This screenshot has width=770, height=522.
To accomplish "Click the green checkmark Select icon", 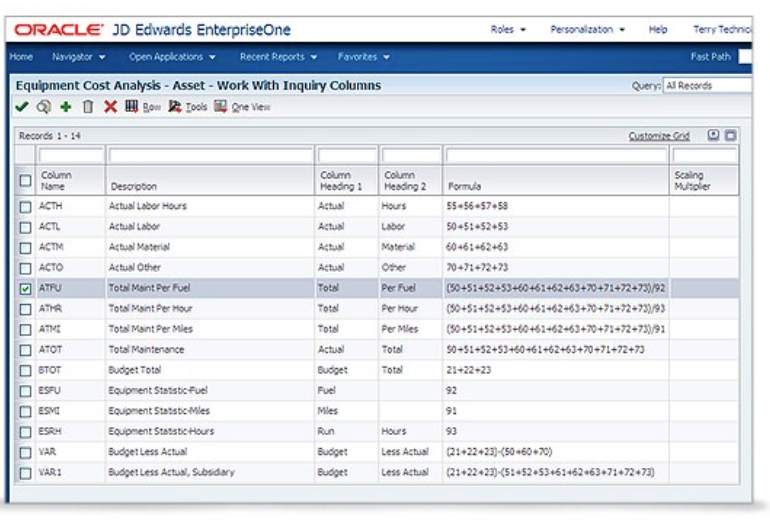I will [x=22, y=107].
